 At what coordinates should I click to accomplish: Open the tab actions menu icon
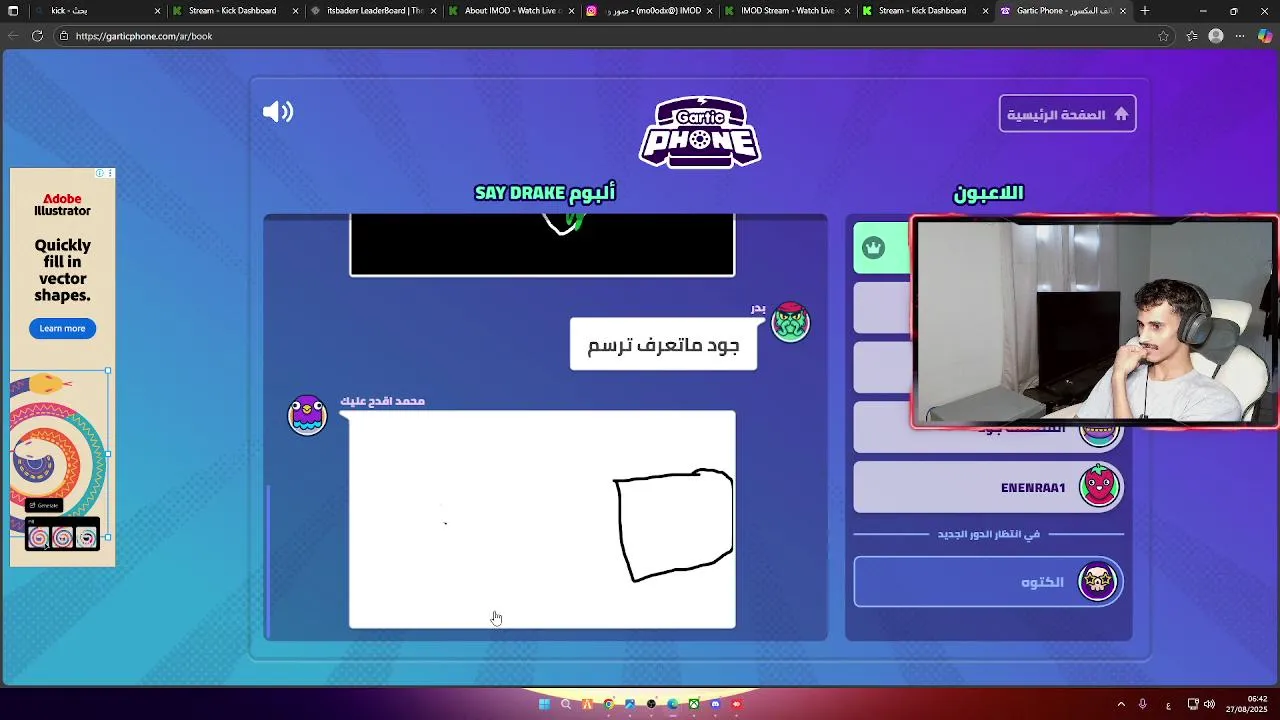tap(13, 11)
